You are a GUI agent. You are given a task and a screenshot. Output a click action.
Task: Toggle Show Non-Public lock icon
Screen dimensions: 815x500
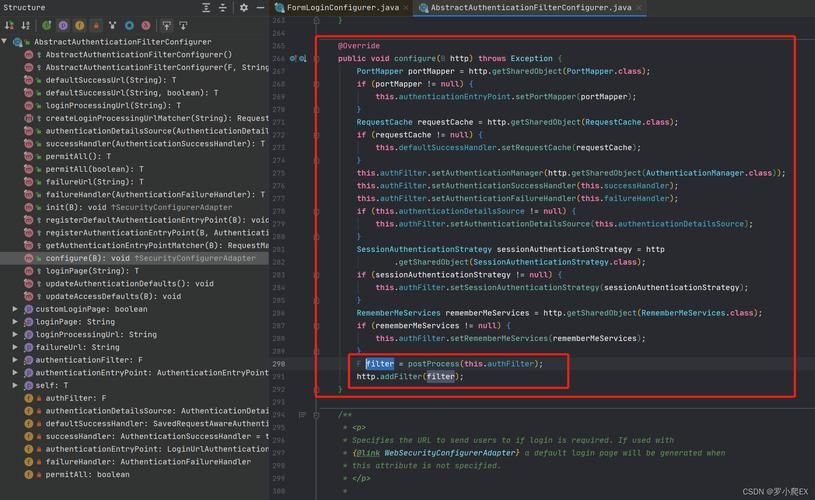pyautogui.click(x=96, y=25)
